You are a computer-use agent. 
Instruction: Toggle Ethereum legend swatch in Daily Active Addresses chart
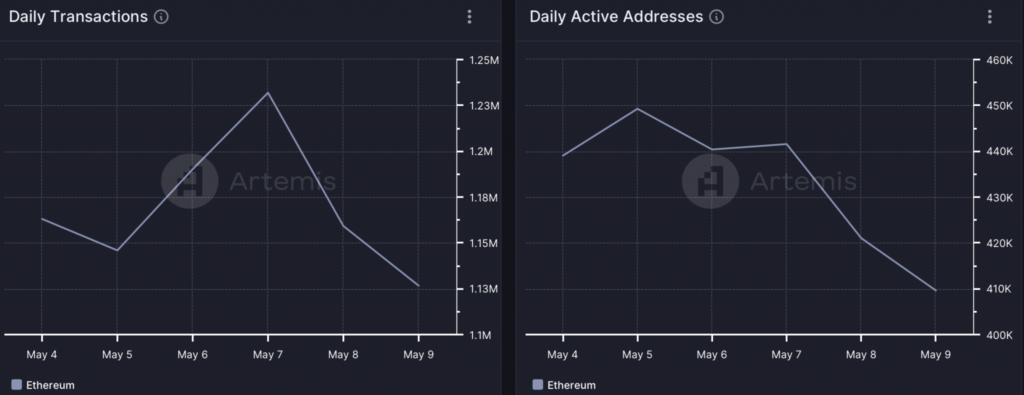coord(537,385)
